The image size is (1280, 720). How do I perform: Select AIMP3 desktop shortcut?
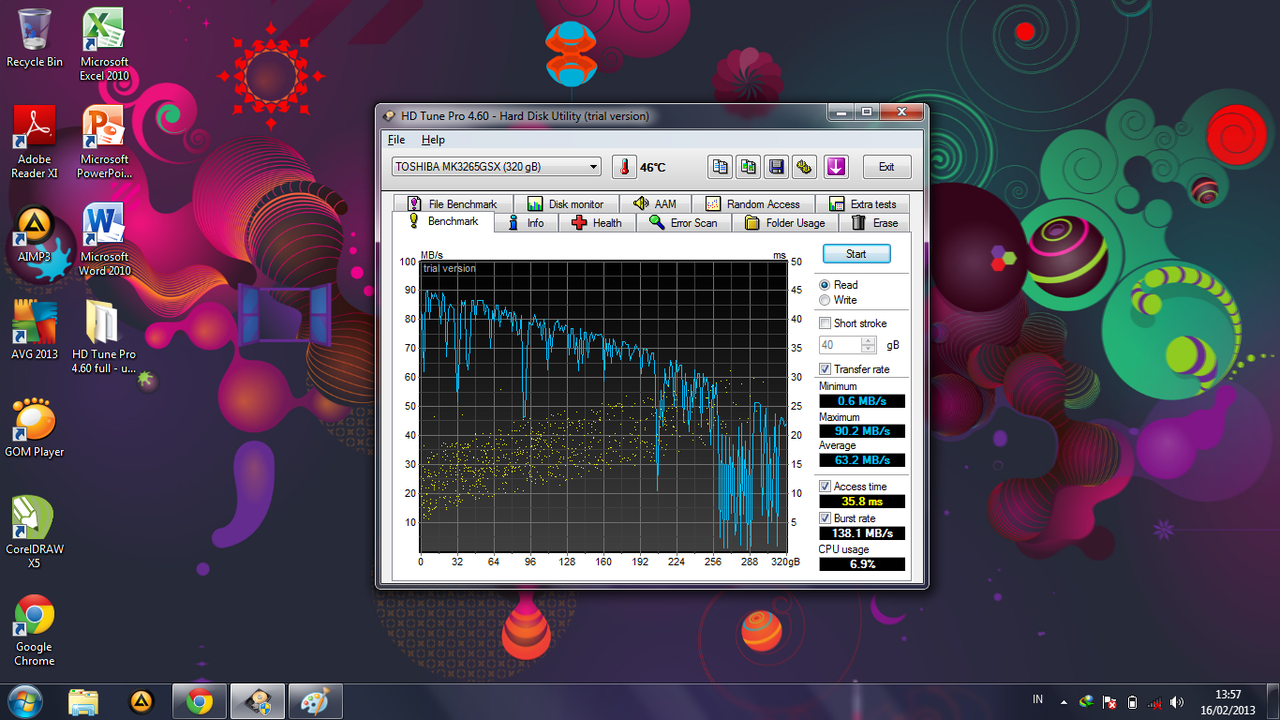pyautogui.click(x=34, y=234)
